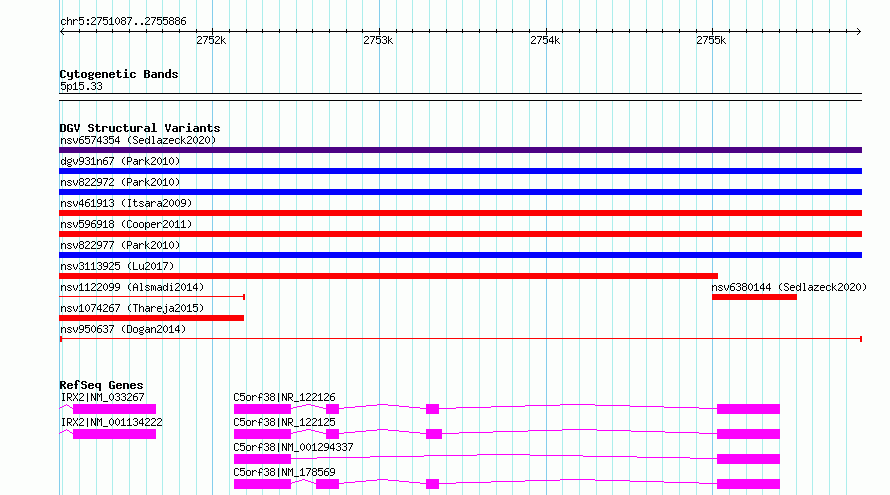Select first exon of C5orf38 NM_001294337
This screenshot has width=890, height=495.
262,459
